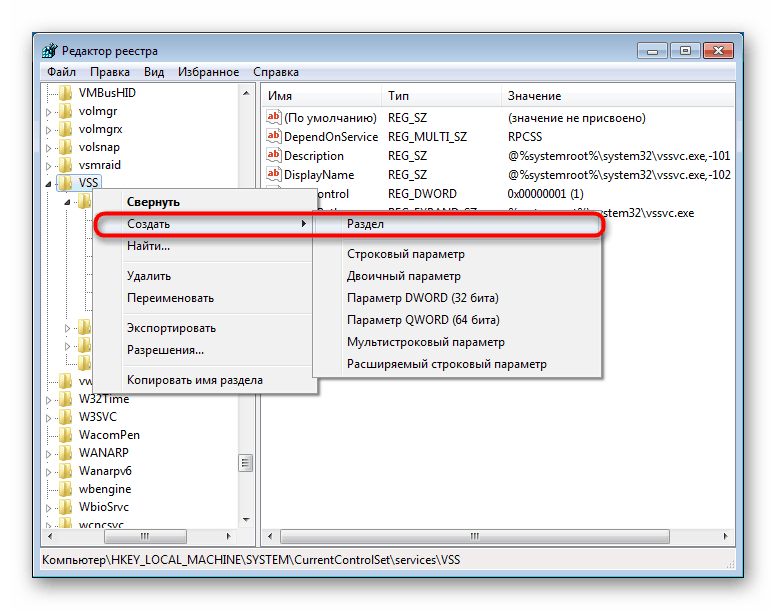
Task: Open the Вид menu
Action: [x=154, y=72]
